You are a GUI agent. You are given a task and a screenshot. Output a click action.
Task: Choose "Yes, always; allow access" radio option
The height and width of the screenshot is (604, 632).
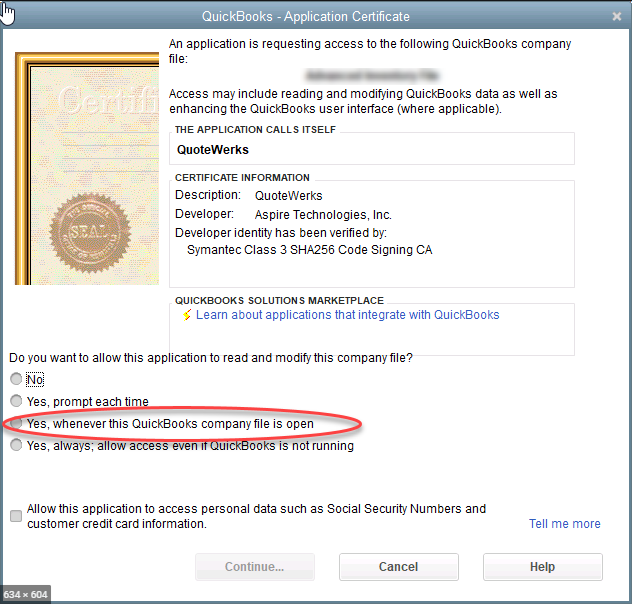(x=16, y=445)
